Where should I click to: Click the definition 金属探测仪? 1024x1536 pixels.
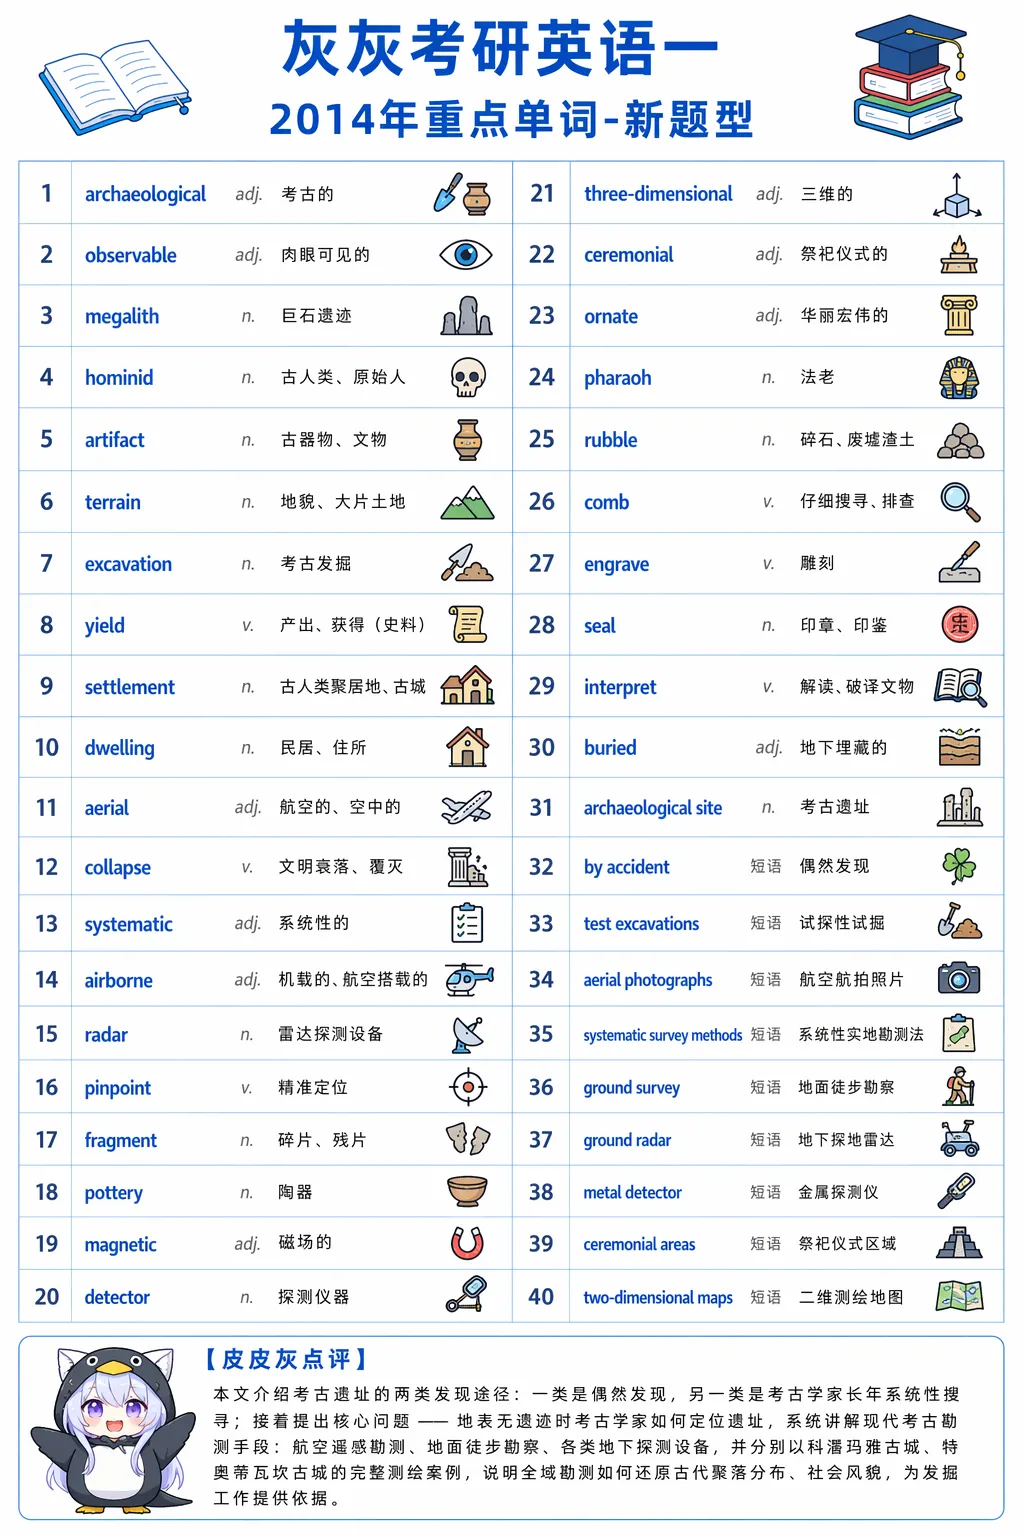(839, 1192)
